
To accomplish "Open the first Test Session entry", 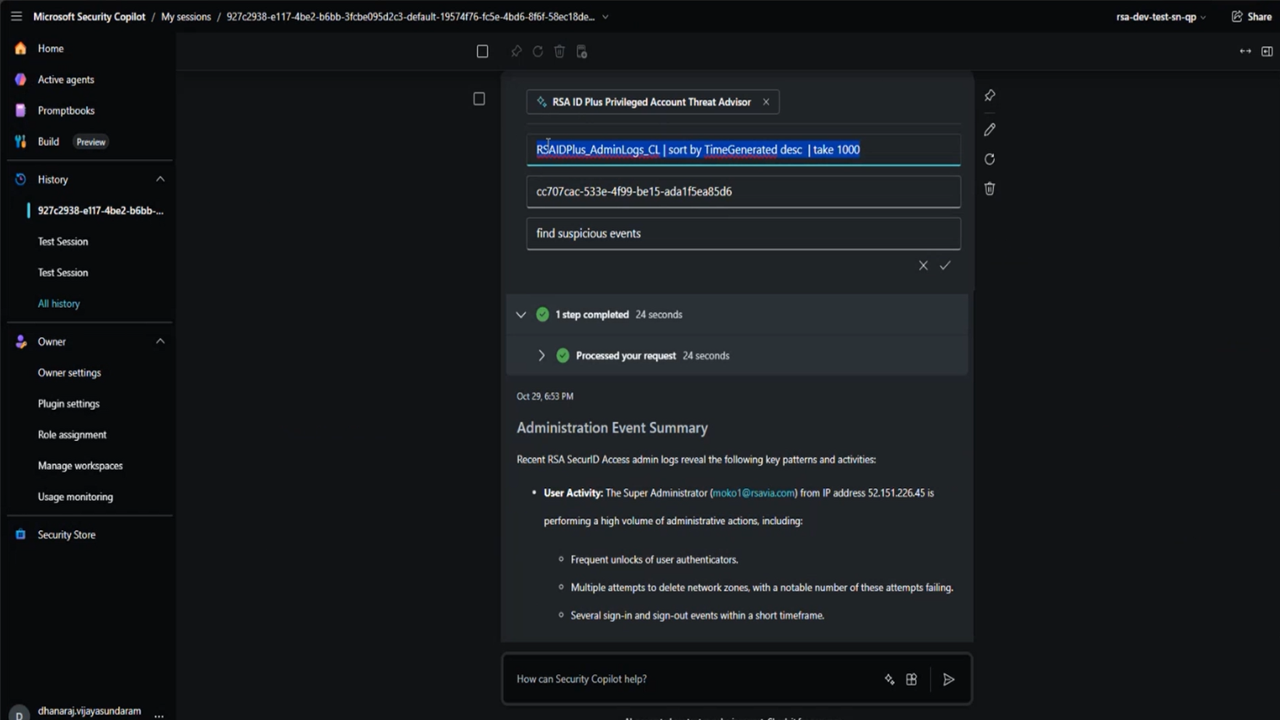I will click(x=63, y=241).
